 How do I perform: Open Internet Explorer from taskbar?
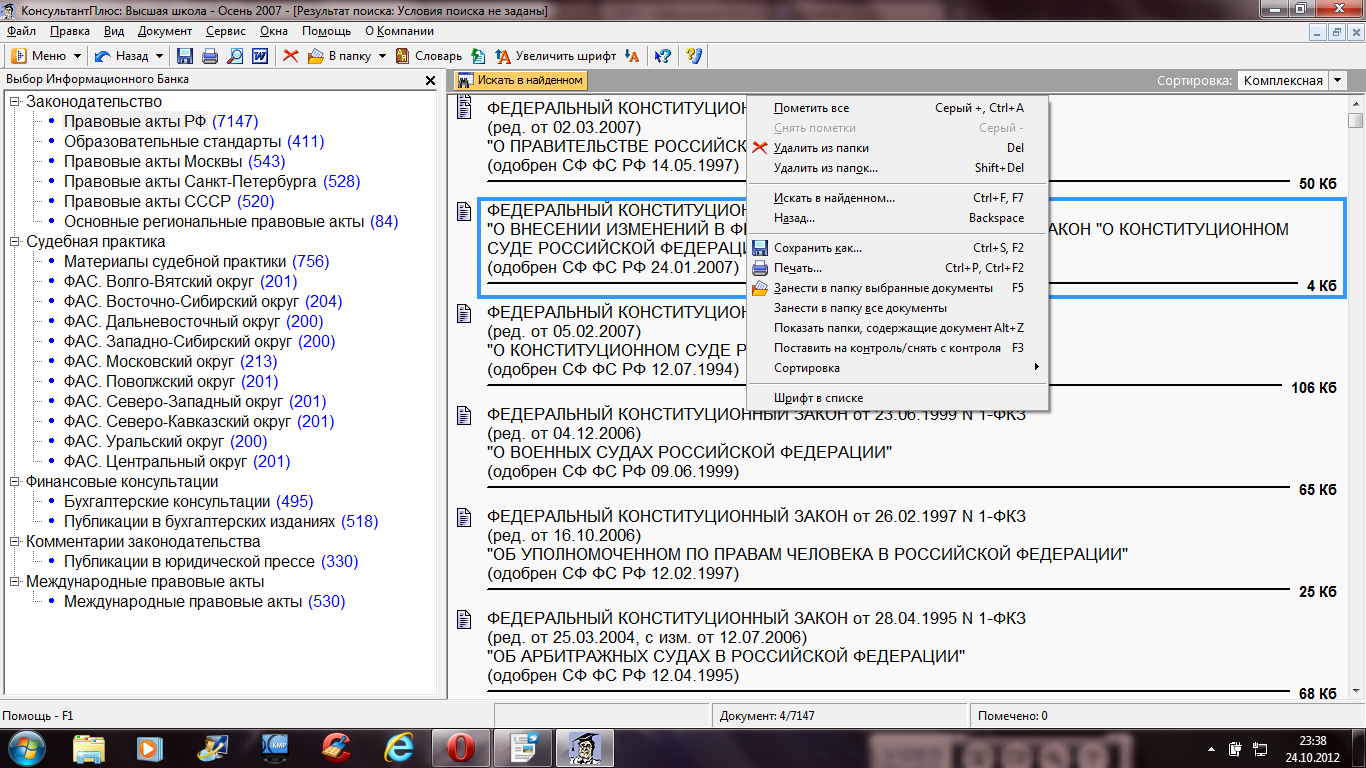pyautogui.click(x=399, y=748)
